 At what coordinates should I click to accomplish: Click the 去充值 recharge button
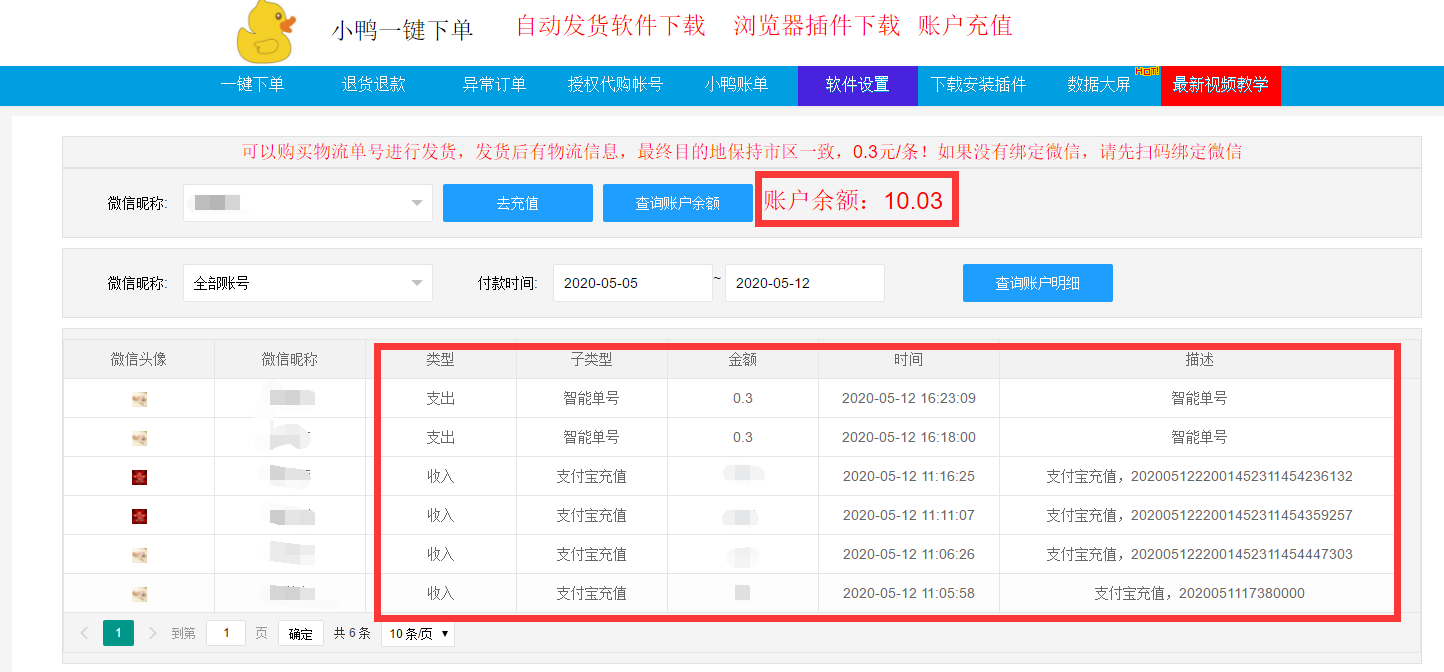click(x=517, y=202)
